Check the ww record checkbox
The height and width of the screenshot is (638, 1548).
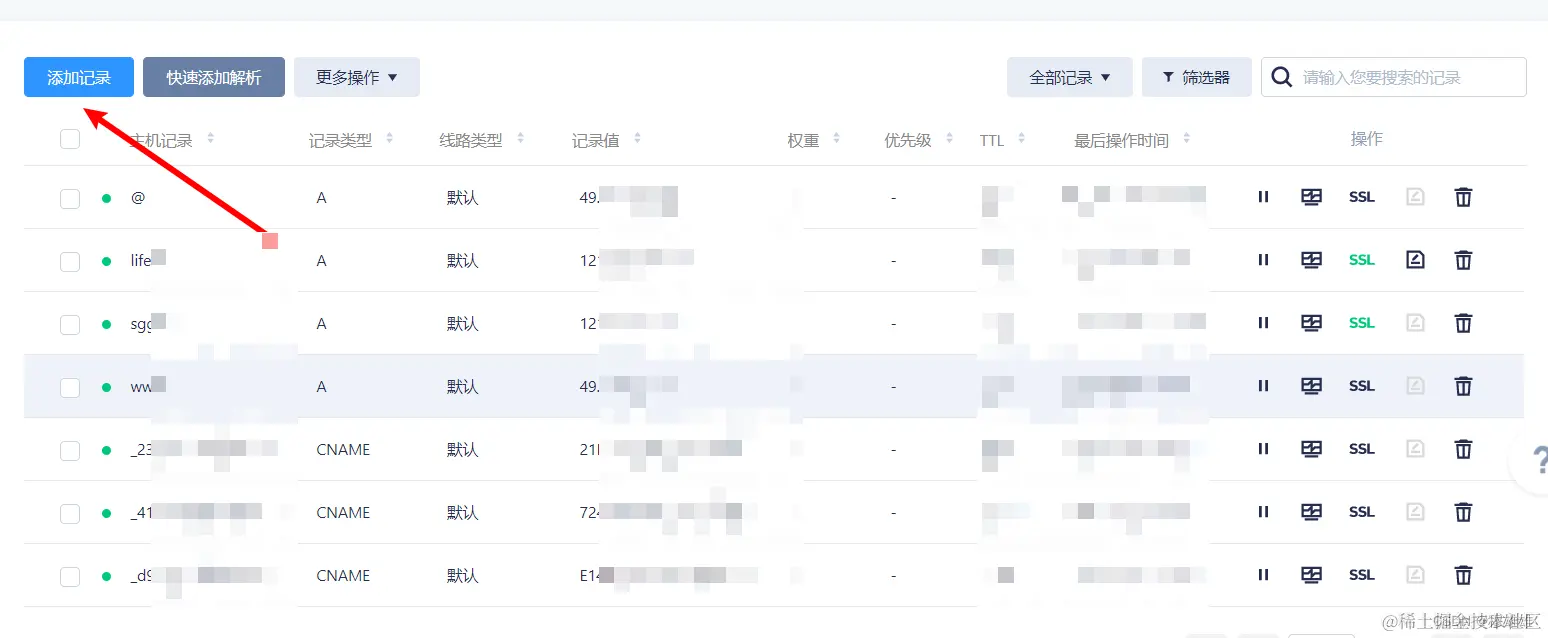70,387
